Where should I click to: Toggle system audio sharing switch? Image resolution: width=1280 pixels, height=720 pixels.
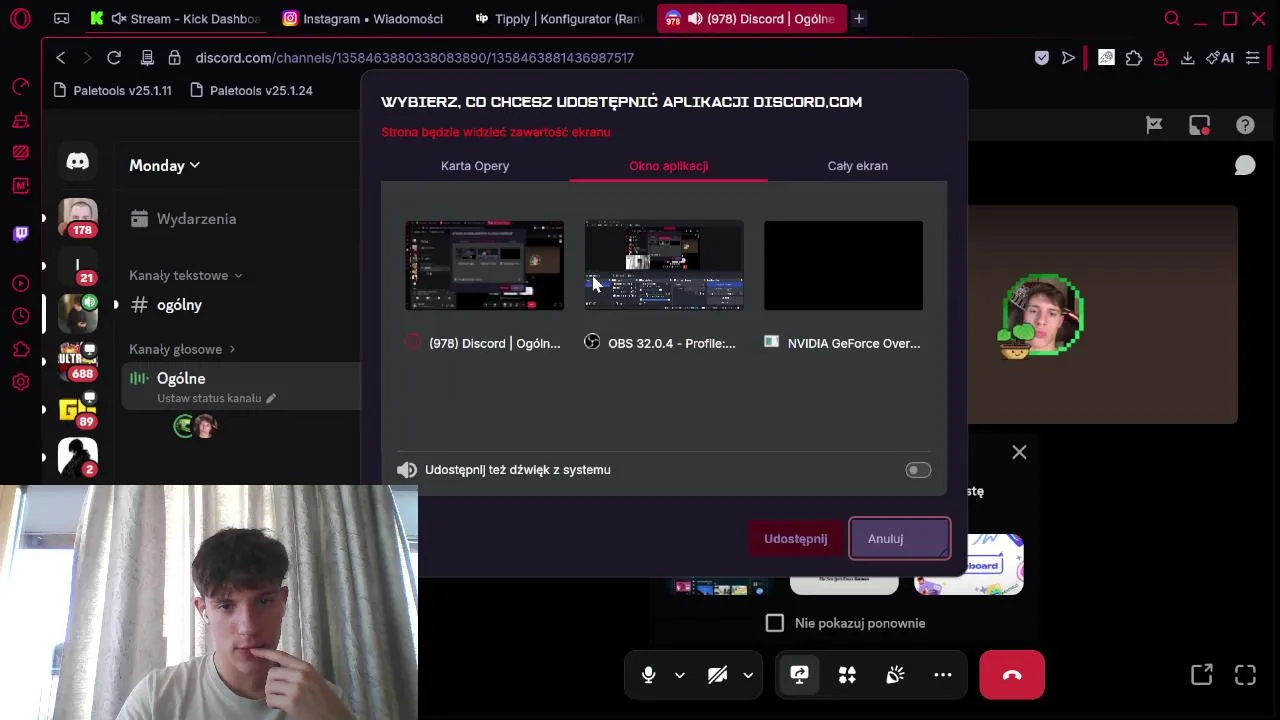click(918, 470)
